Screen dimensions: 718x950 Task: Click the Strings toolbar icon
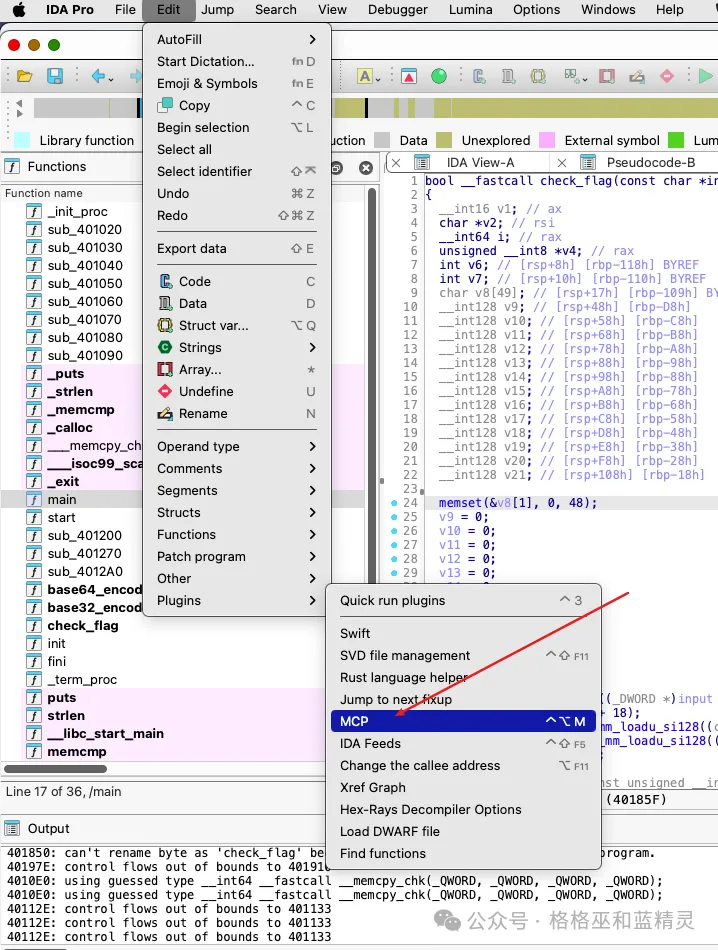(571, 76)
